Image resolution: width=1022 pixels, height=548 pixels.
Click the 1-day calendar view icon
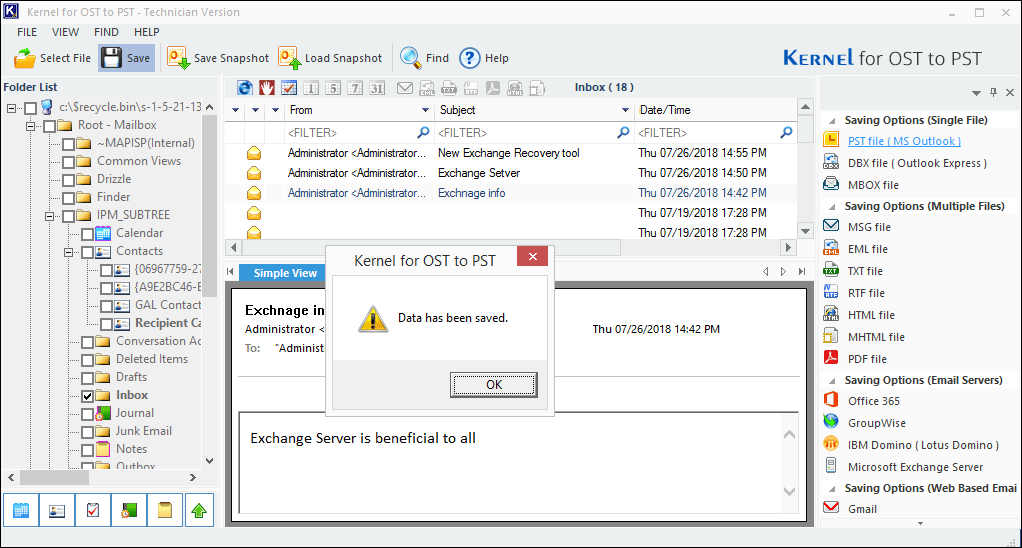[311, 88]
